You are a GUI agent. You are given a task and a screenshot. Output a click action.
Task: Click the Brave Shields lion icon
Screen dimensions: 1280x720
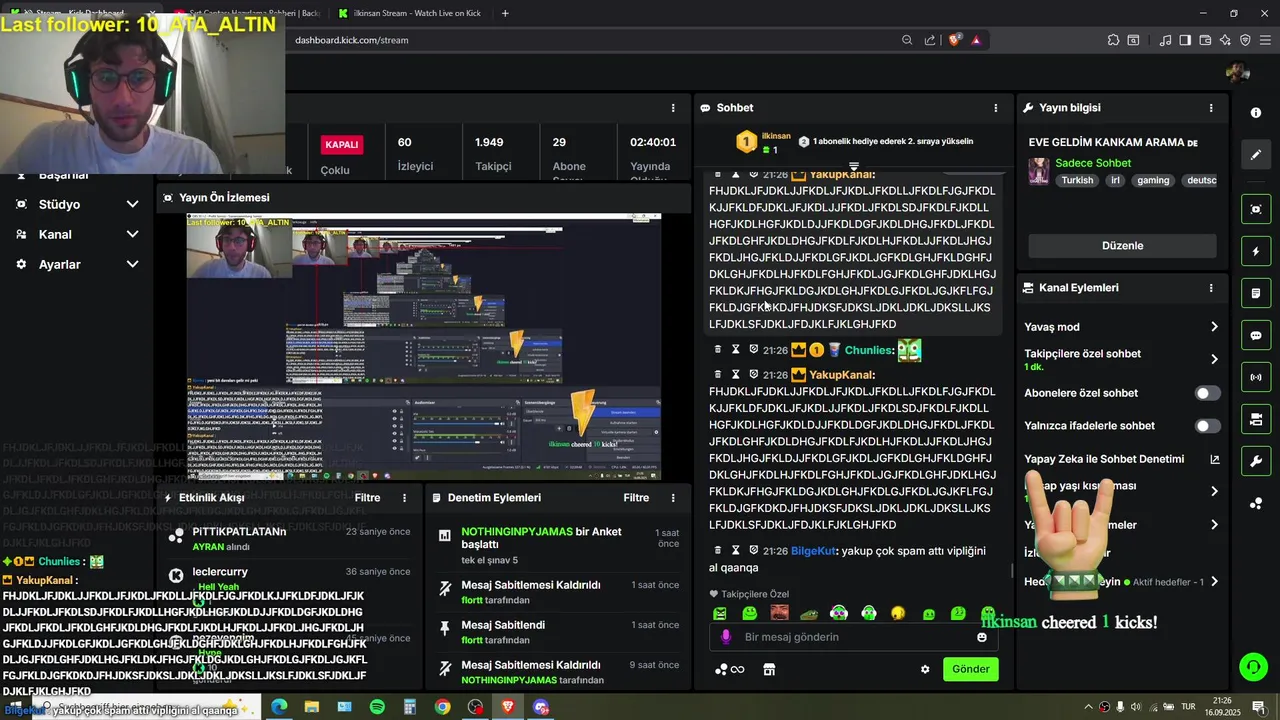[955, 40]
